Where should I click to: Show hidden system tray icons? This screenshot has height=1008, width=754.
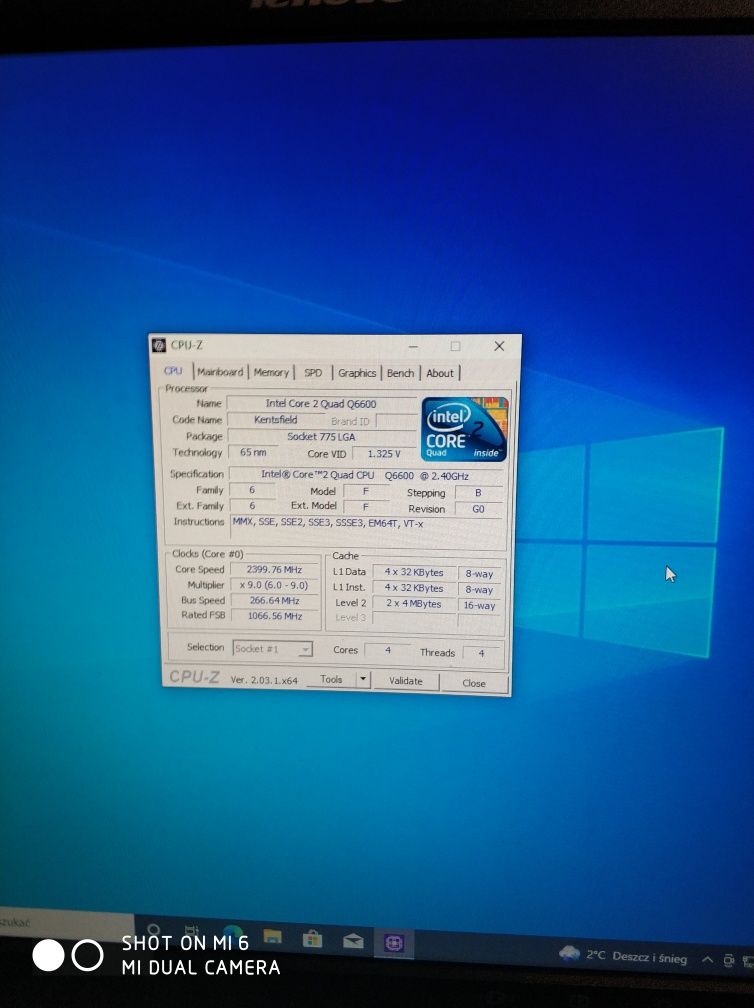coord(707,960)
